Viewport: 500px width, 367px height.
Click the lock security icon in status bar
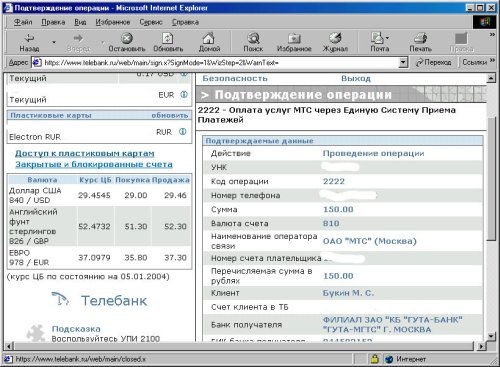[375, 359]
